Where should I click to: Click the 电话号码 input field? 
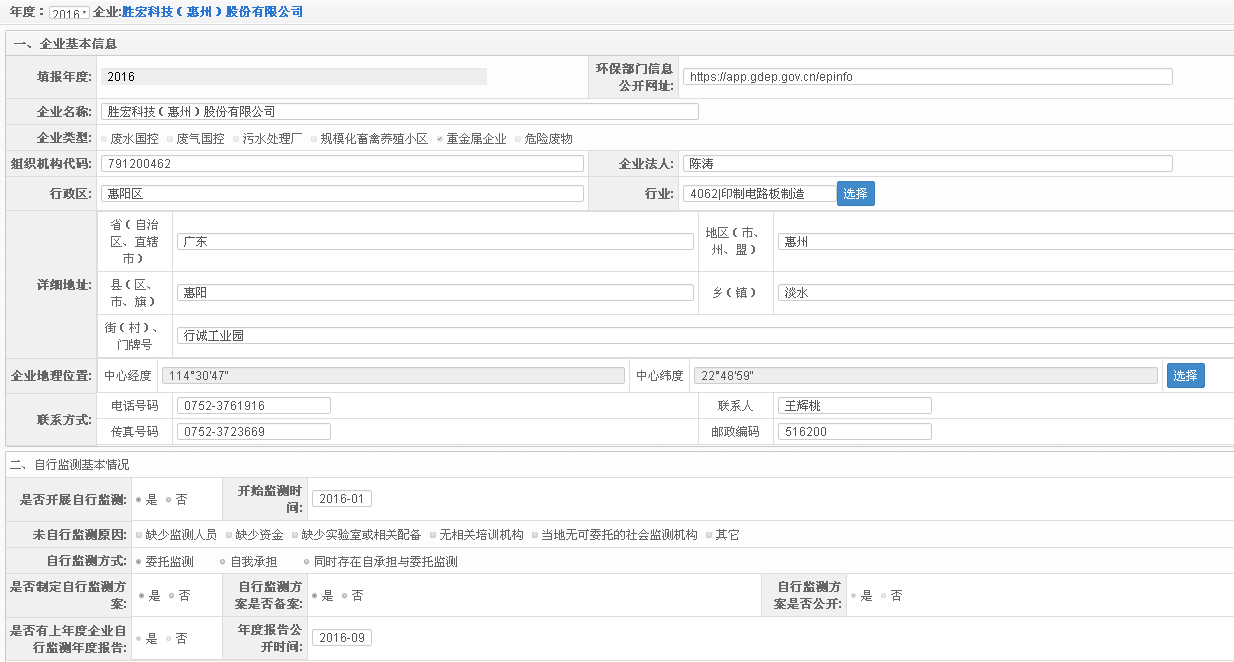[x=253, y=406]
